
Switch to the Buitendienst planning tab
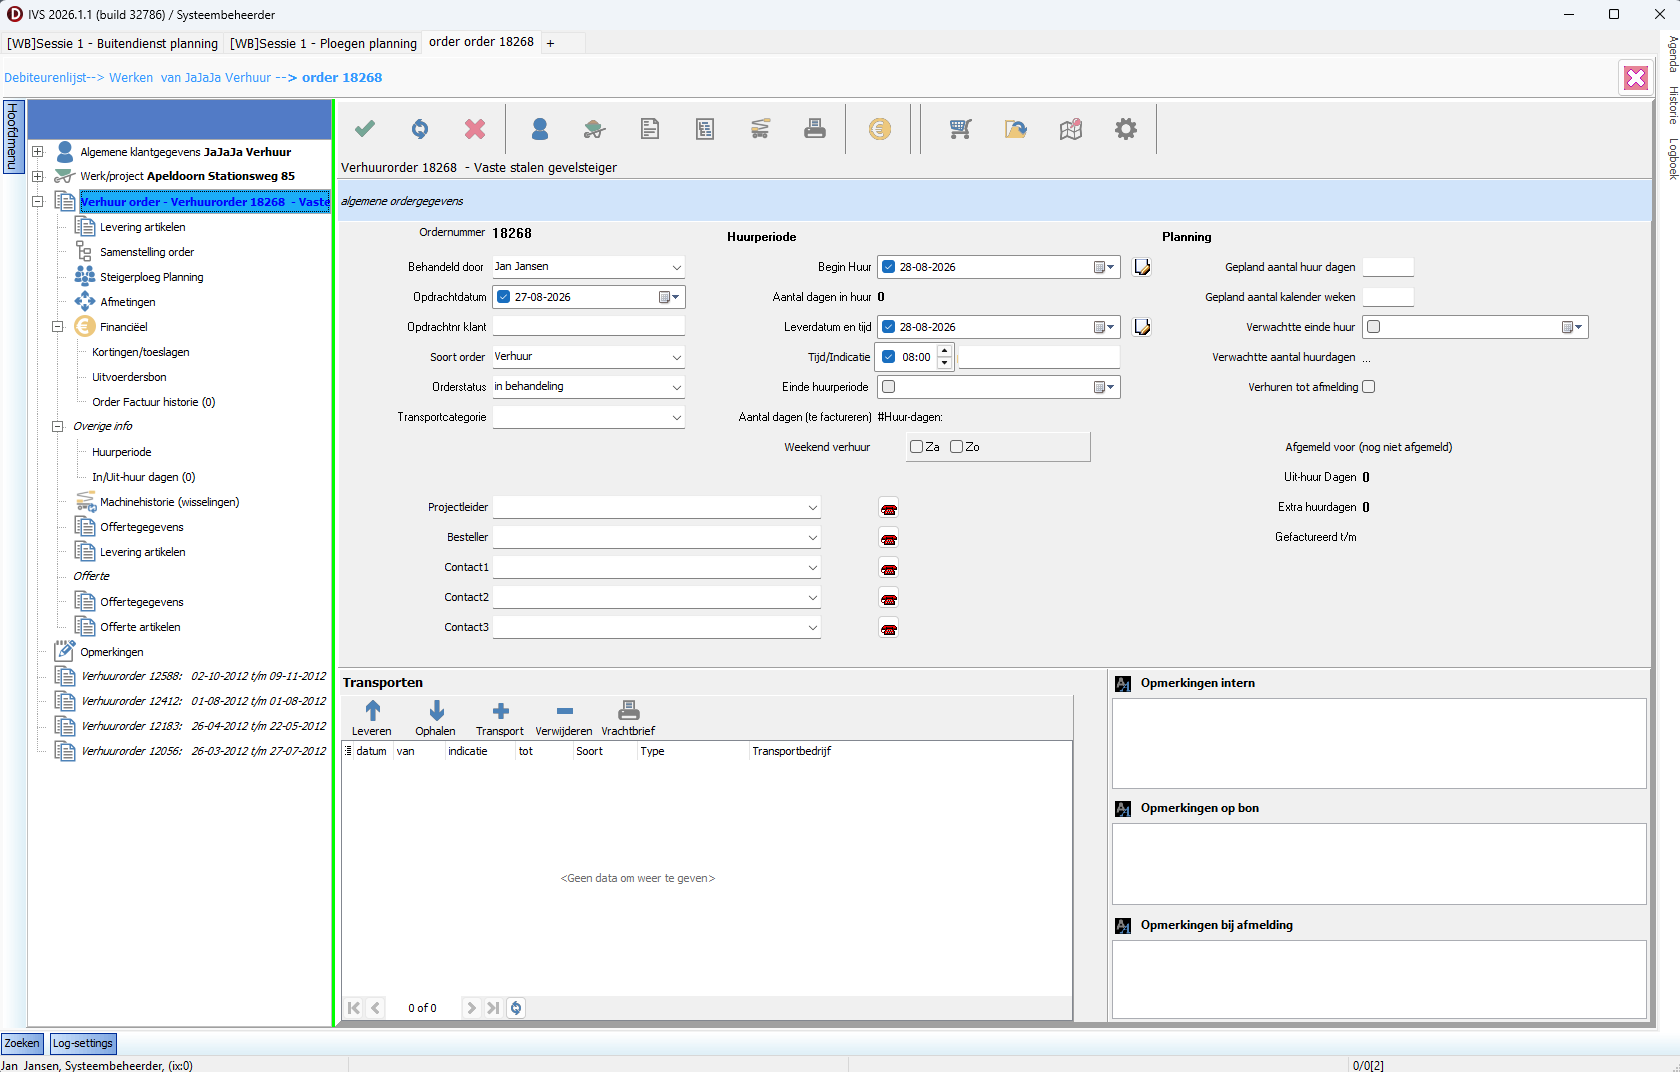click(113, 43)
